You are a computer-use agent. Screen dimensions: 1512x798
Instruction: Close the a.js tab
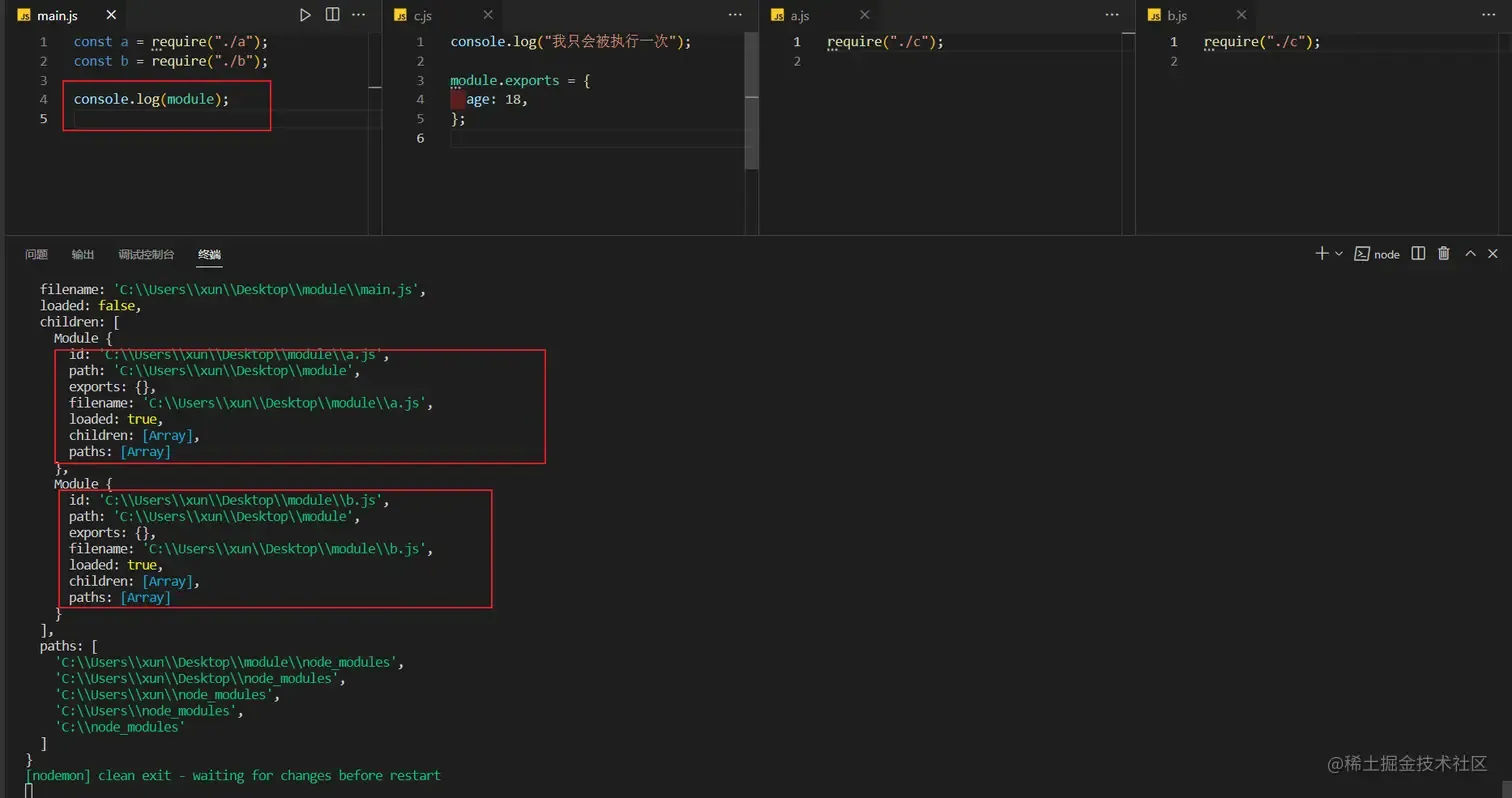coord(865,15)
